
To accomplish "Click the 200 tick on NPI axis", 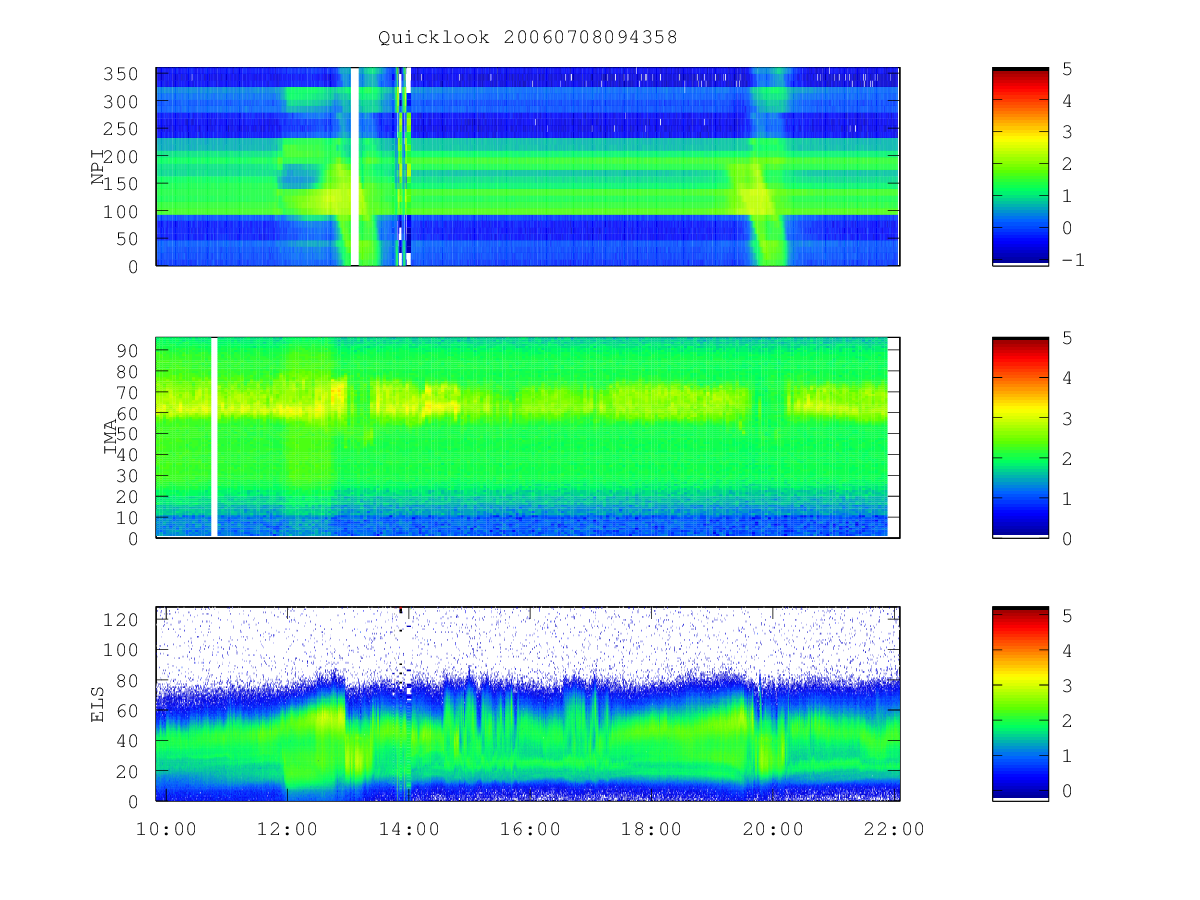I will click(123, 157).
